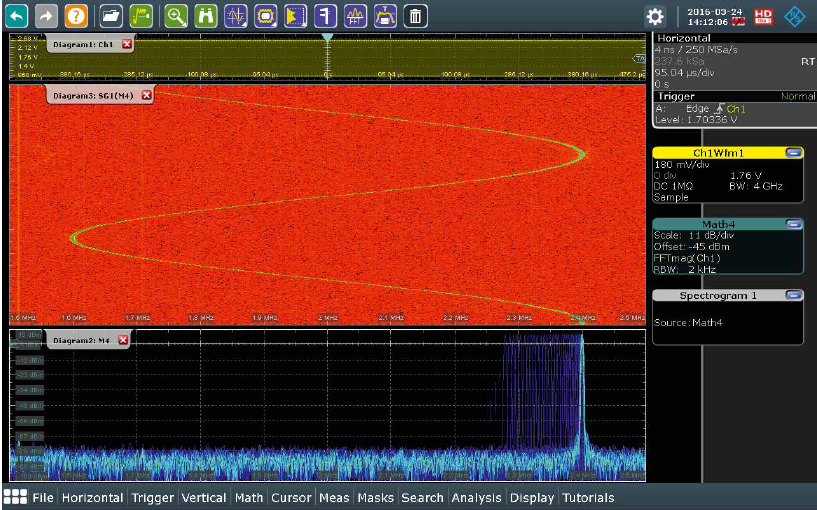
Task: Open the help question mark icon
Action: pyautogui.click(x=76, y=16)
